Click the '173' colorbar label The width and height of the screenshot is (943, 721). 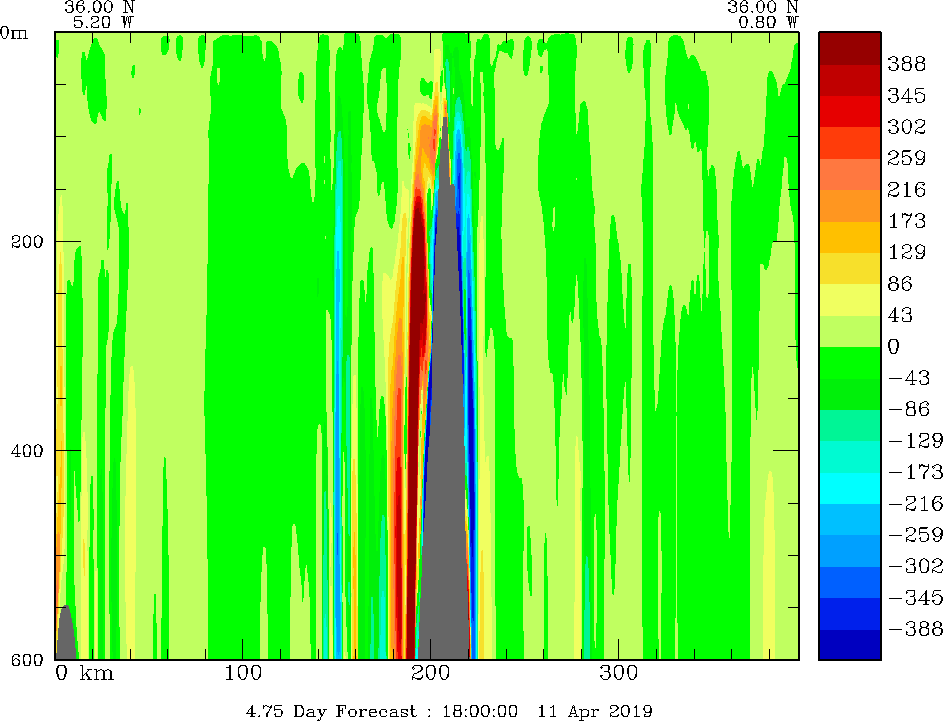click(x=906, y=221)
